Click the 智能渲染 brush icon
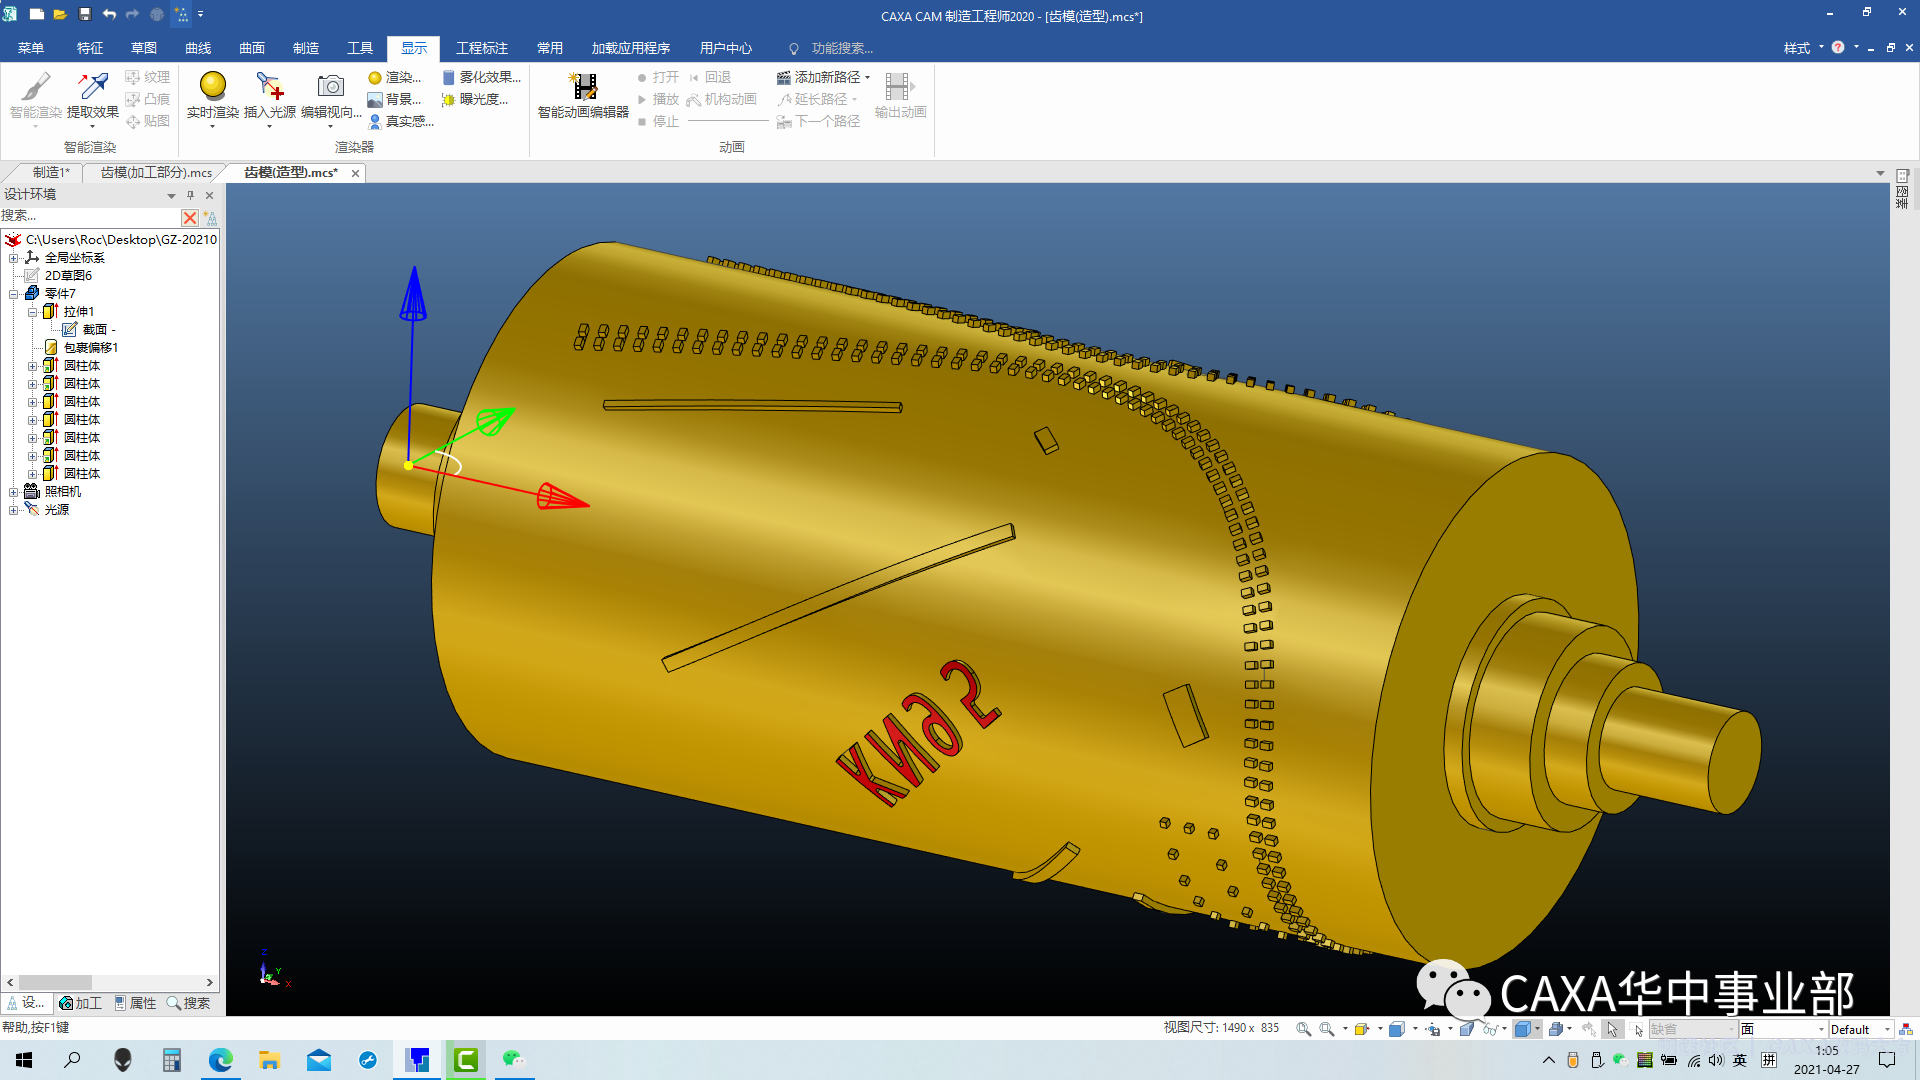The image size is (1920, 1080). [x=36, y=87]
